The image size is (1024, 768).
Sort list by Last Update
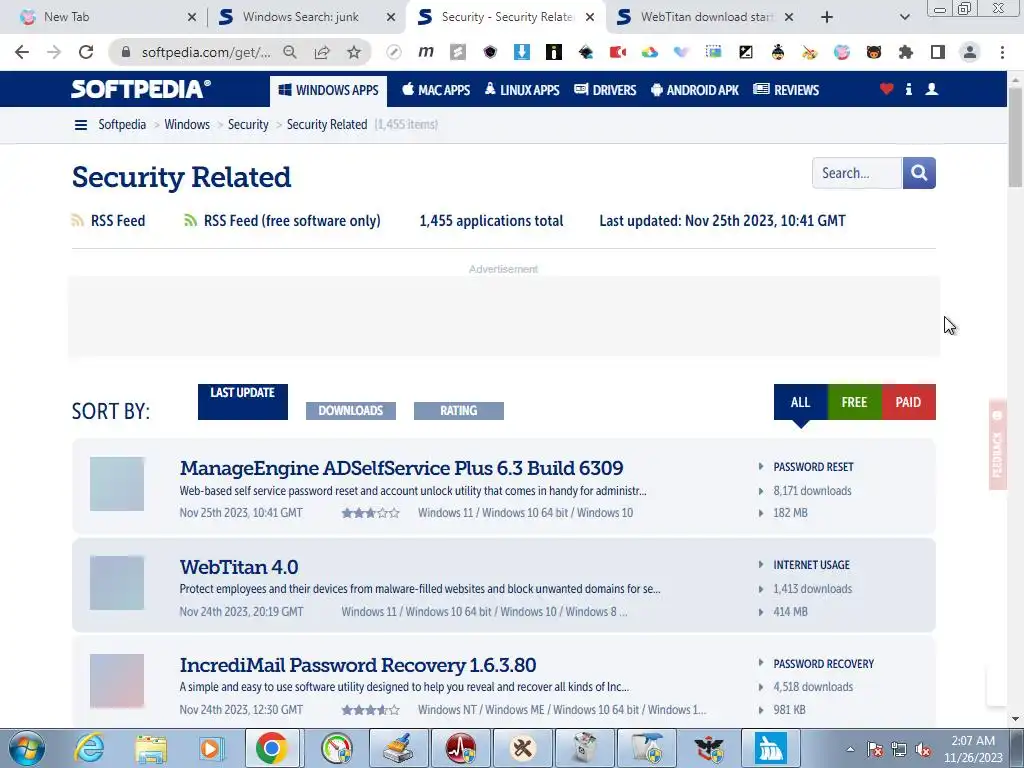point(243,402)
